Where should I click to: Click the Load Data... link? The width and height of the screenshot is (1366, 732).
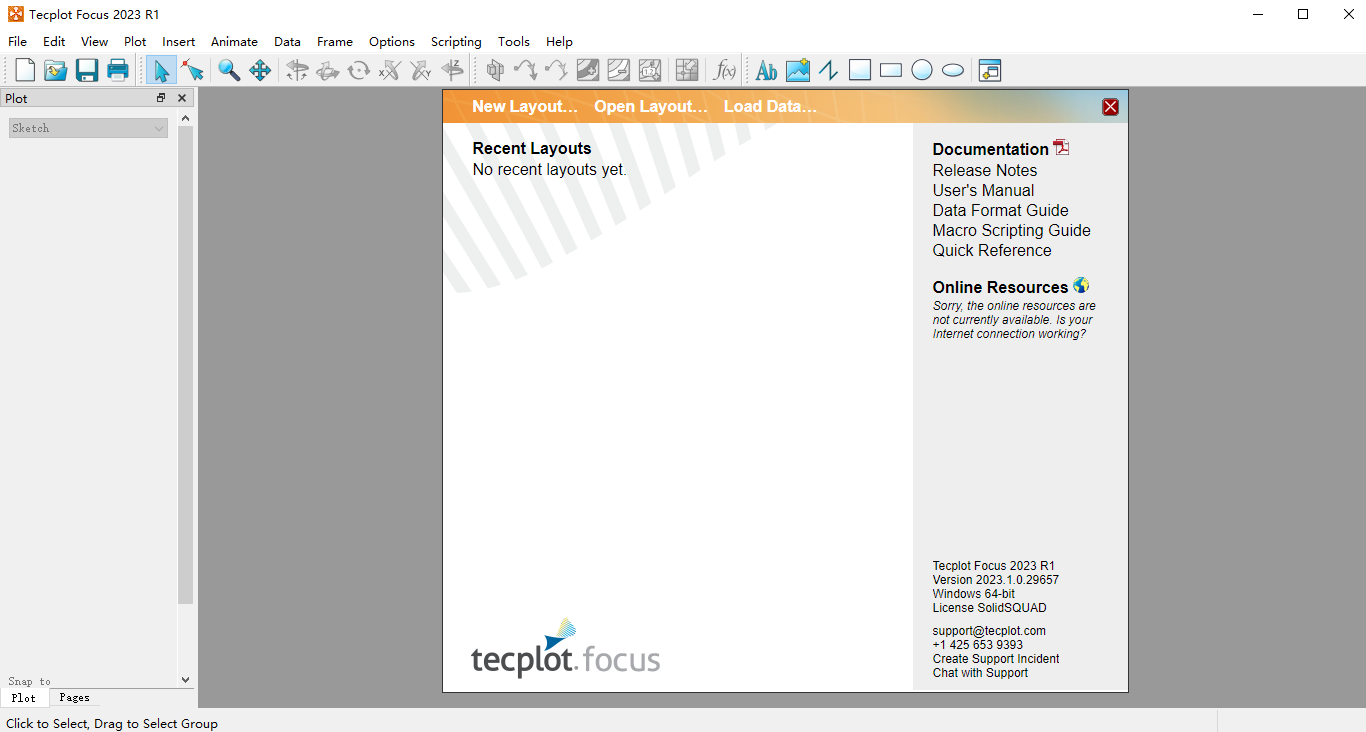pyautogui.click(x=770, y=106)
